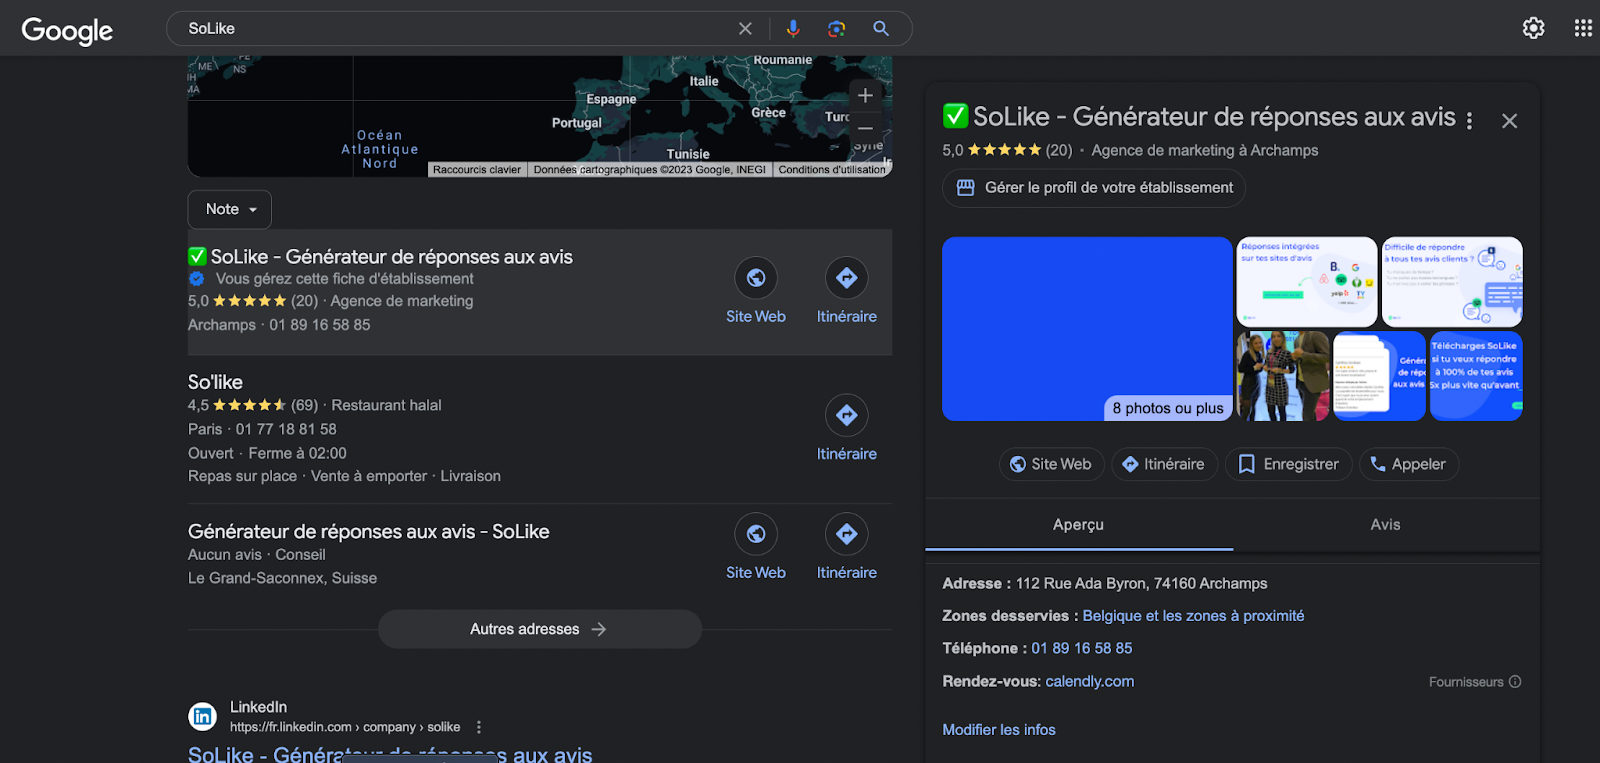Open Google apps grid

pyautogui.click(x=1583, y=28)
